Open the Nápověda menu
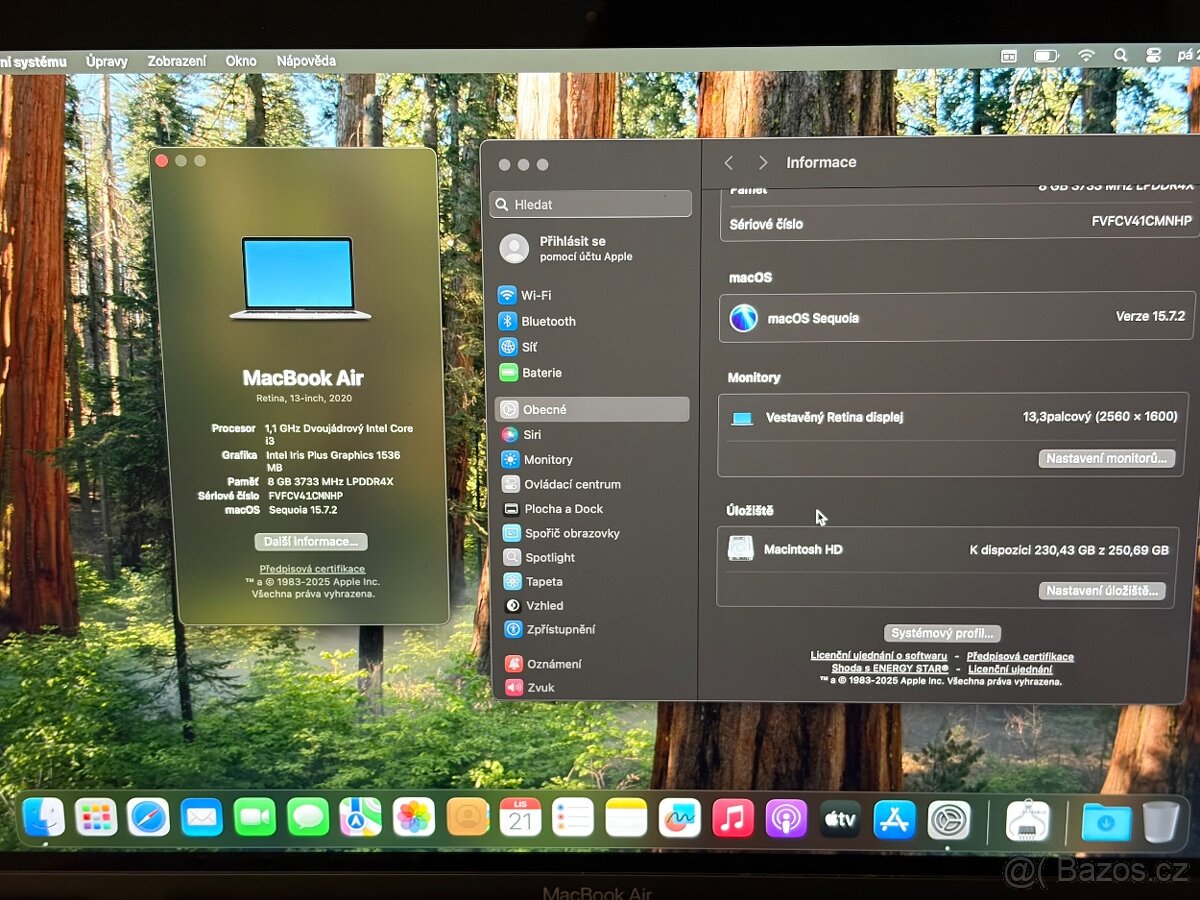Image resolution: width=1200 pixels, height=900 pixels. coord(305,61)
